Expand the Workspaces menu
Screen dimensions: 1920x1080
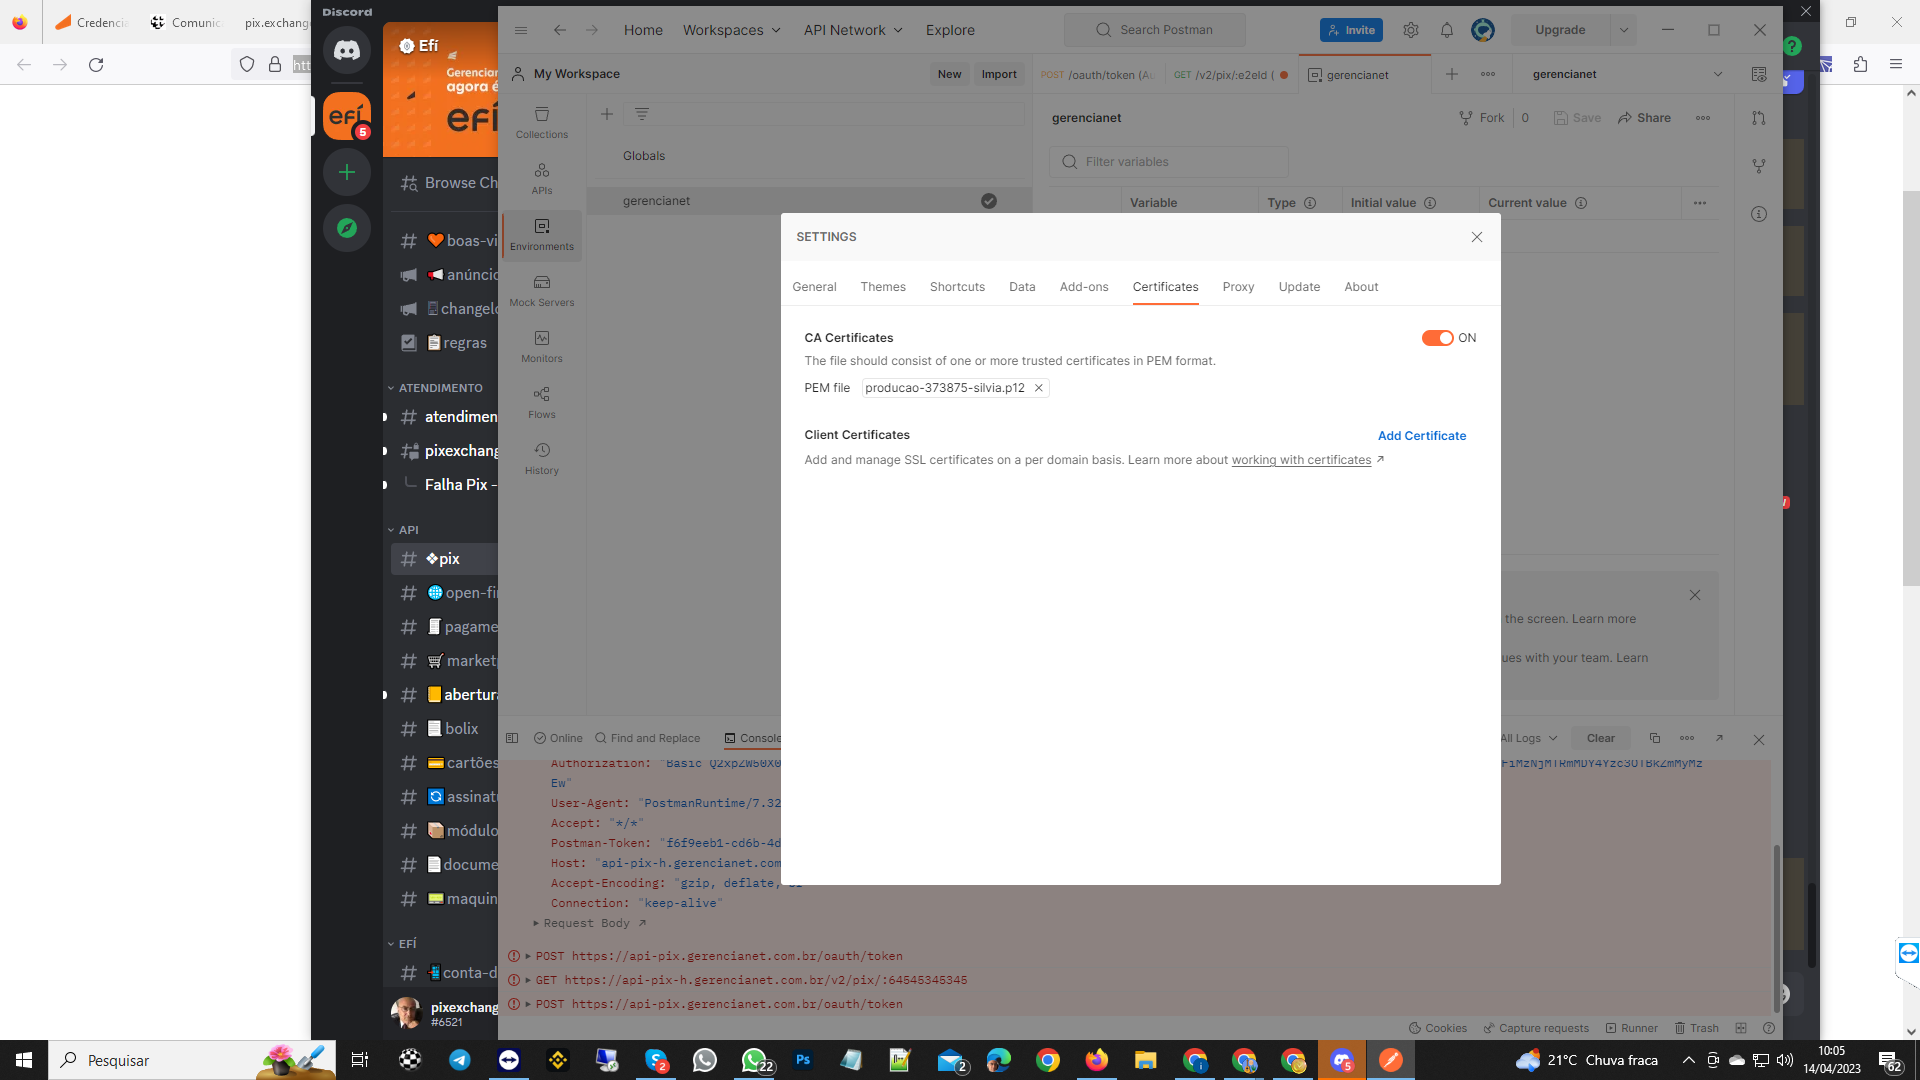pyautogui.click(x=731, y=30)
